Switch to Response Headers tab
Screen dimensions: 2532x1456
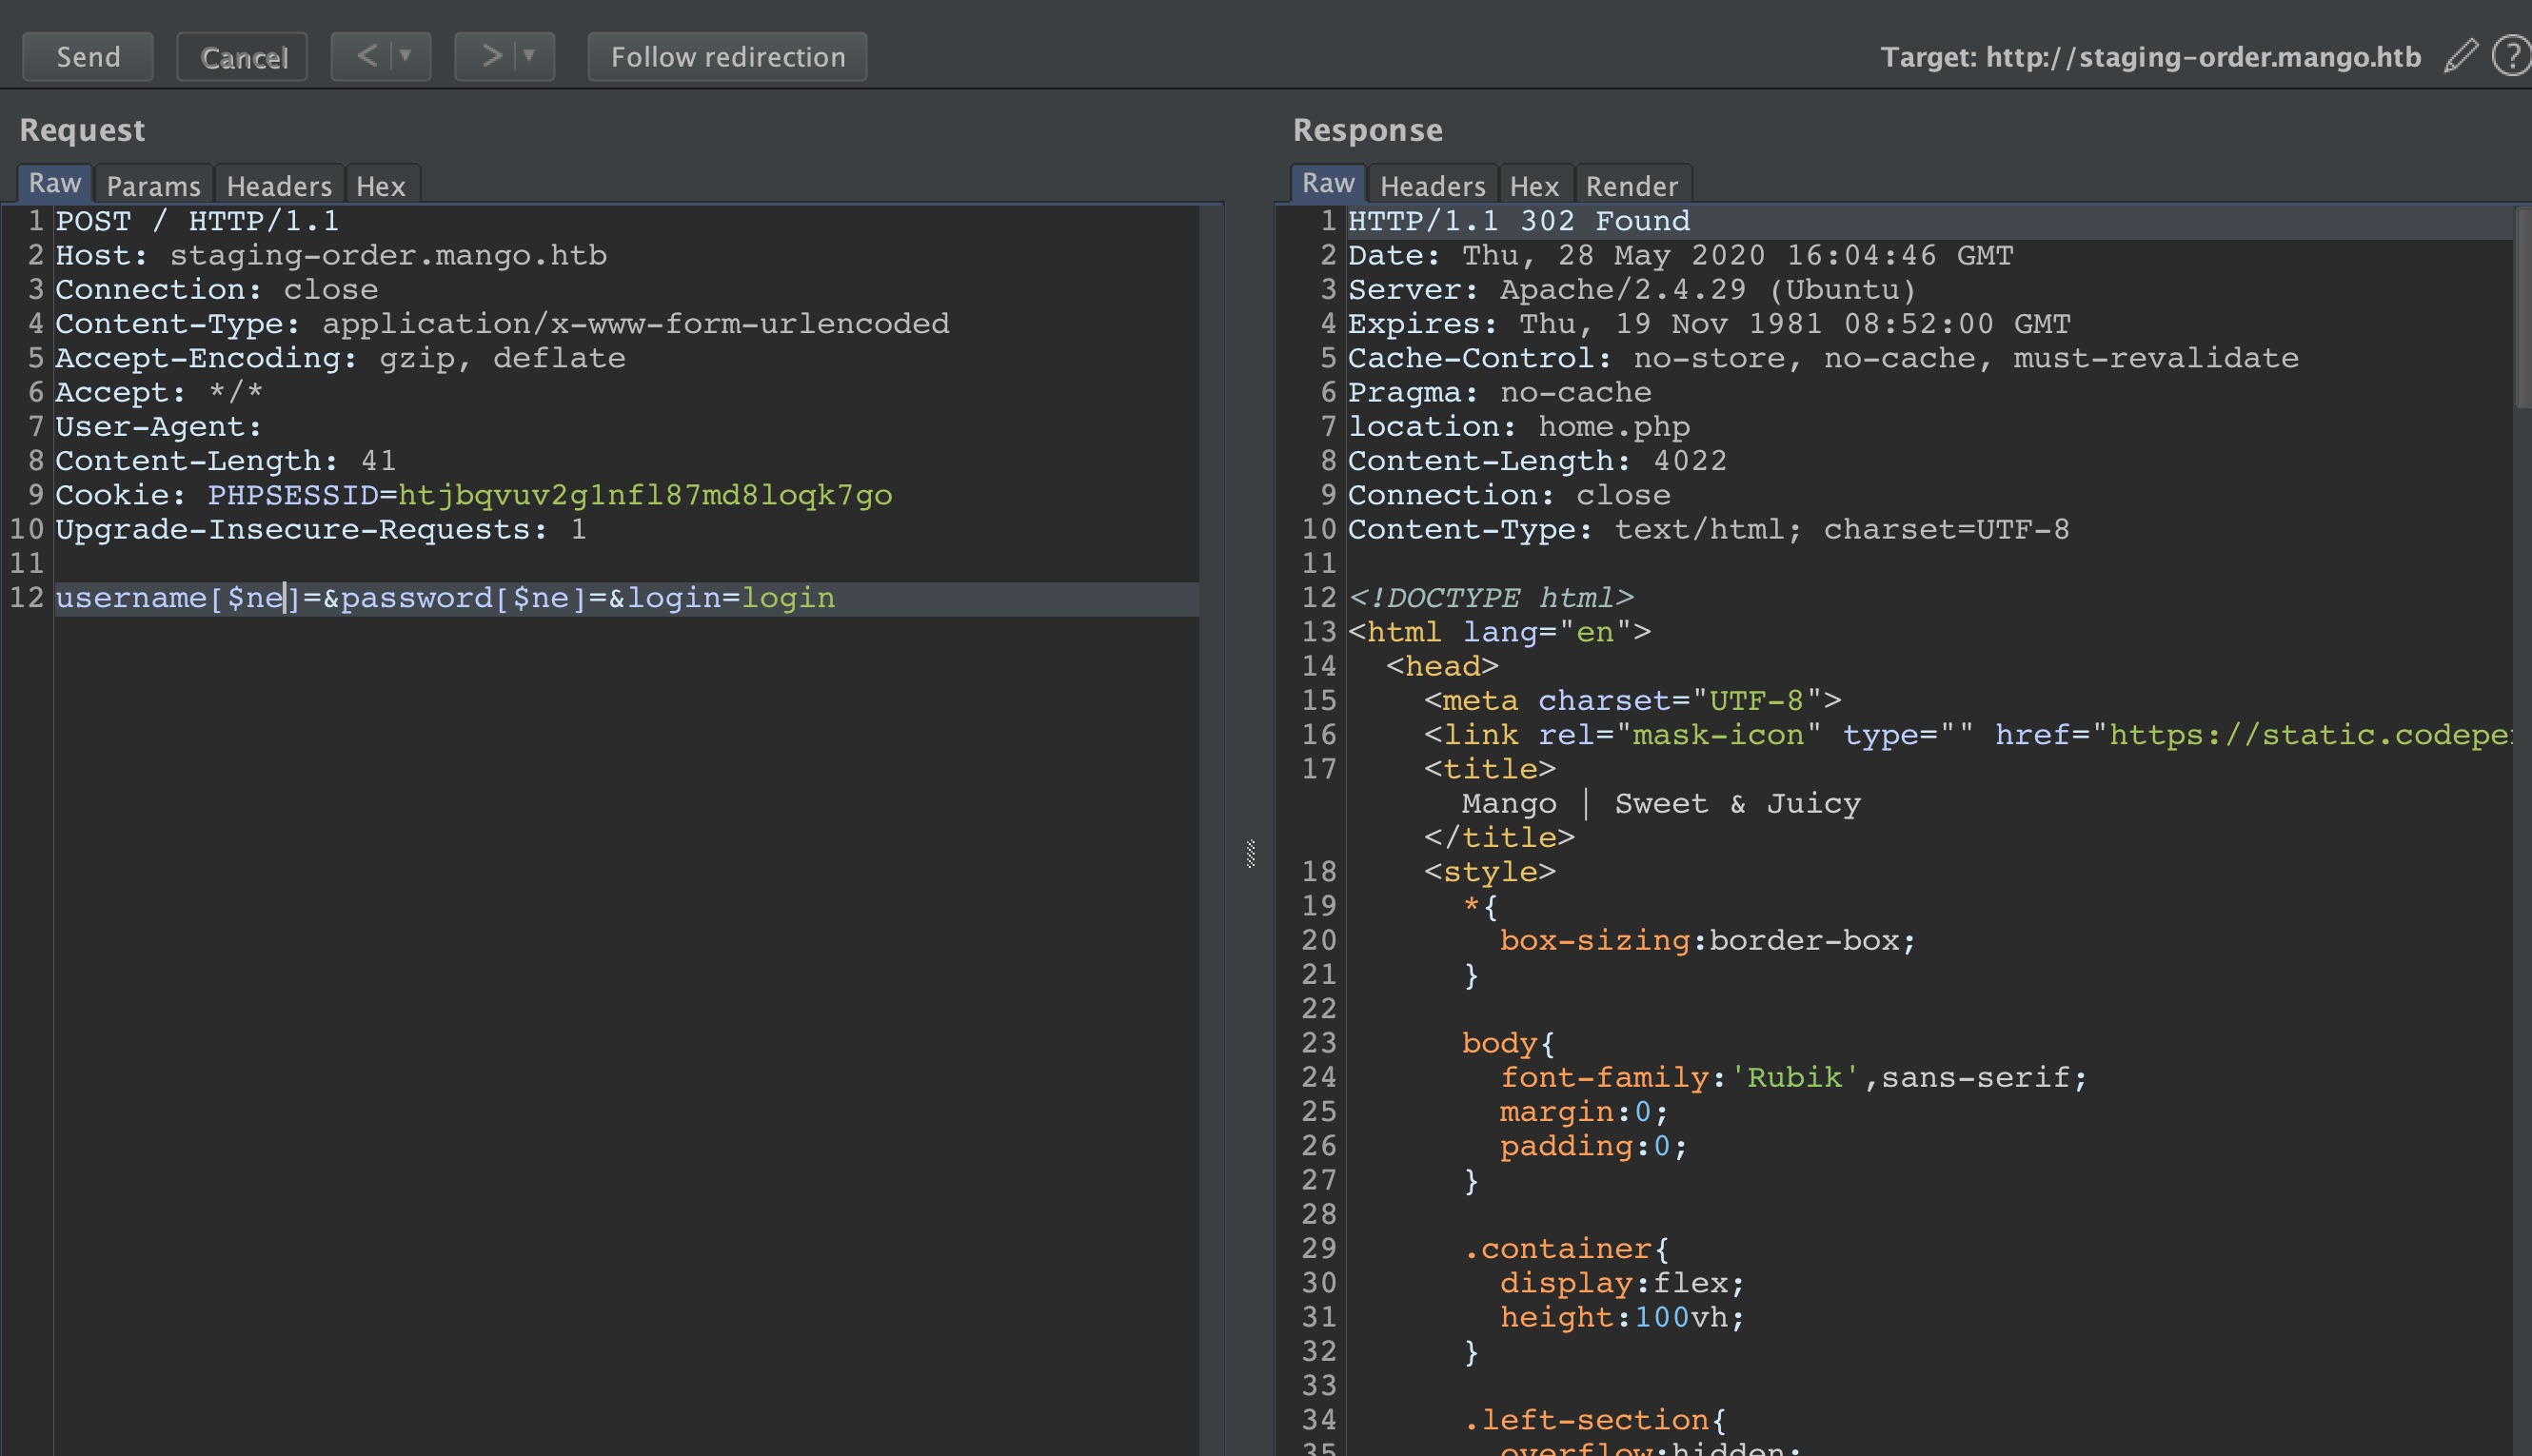(x=1433, y=186)
